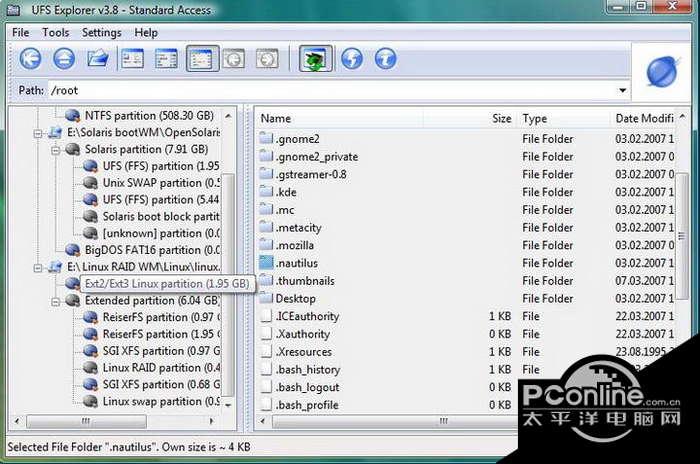Click the .gnome2_private folder icon

266,156
